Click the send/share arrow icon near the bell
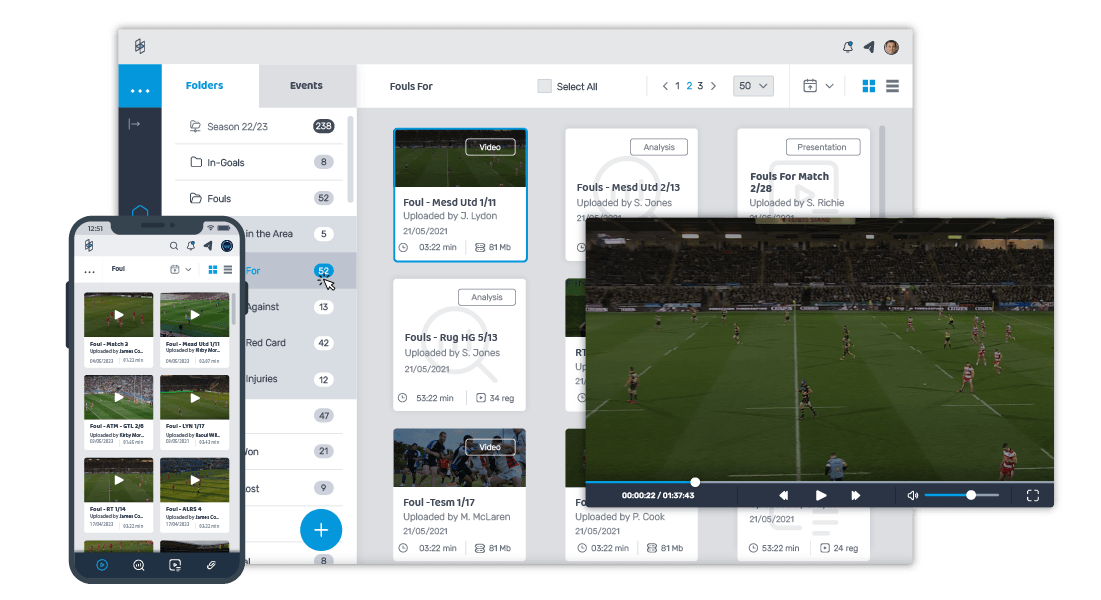Image resolution: width=1101 pixels, height=600 pixels. [869, 47]
